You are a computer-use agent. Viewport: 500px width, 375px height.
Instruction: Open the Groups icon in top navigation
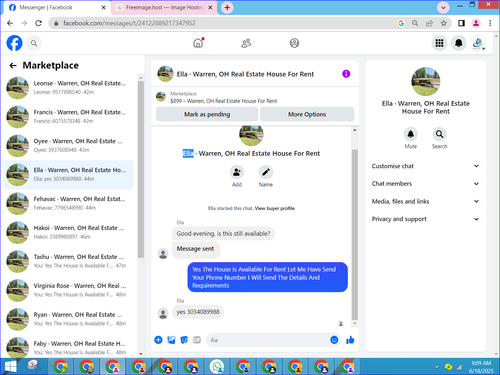(x=294, y=43)
